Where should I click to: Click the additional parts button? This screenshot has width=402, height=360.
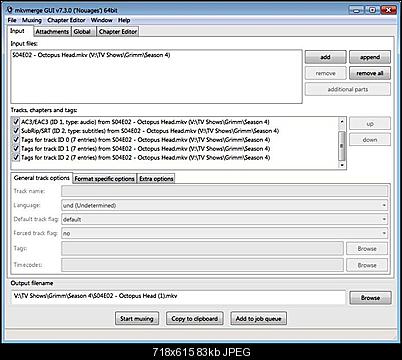348,89
